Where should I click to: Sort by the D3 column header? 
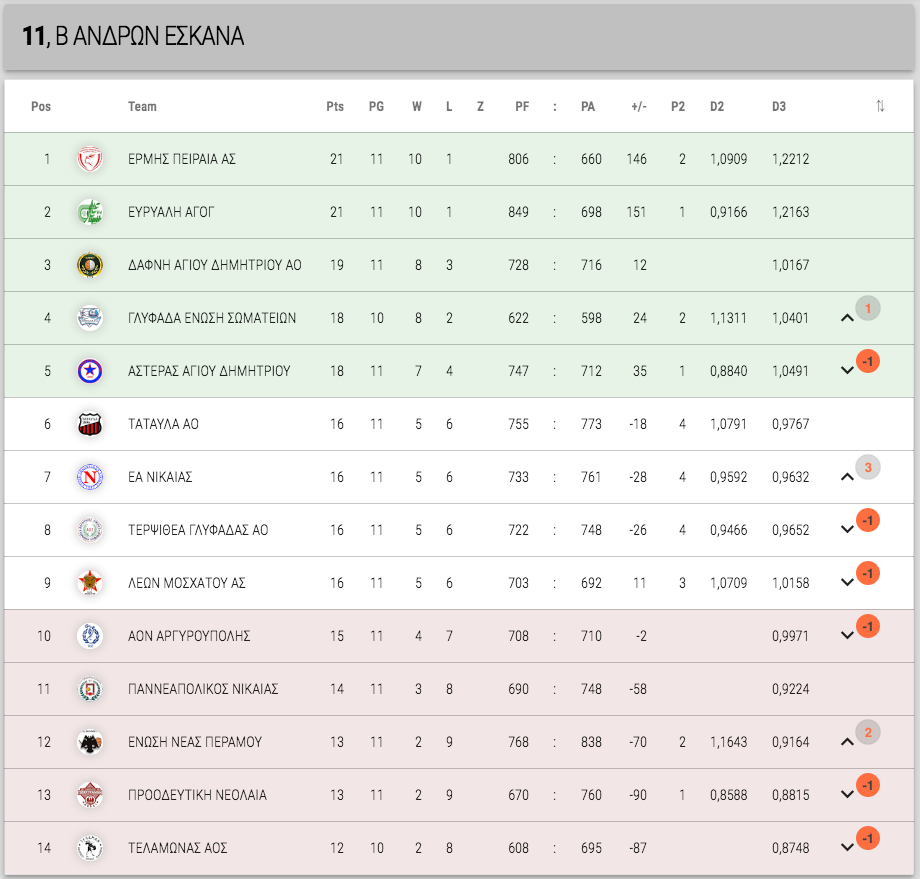point(779,106)
